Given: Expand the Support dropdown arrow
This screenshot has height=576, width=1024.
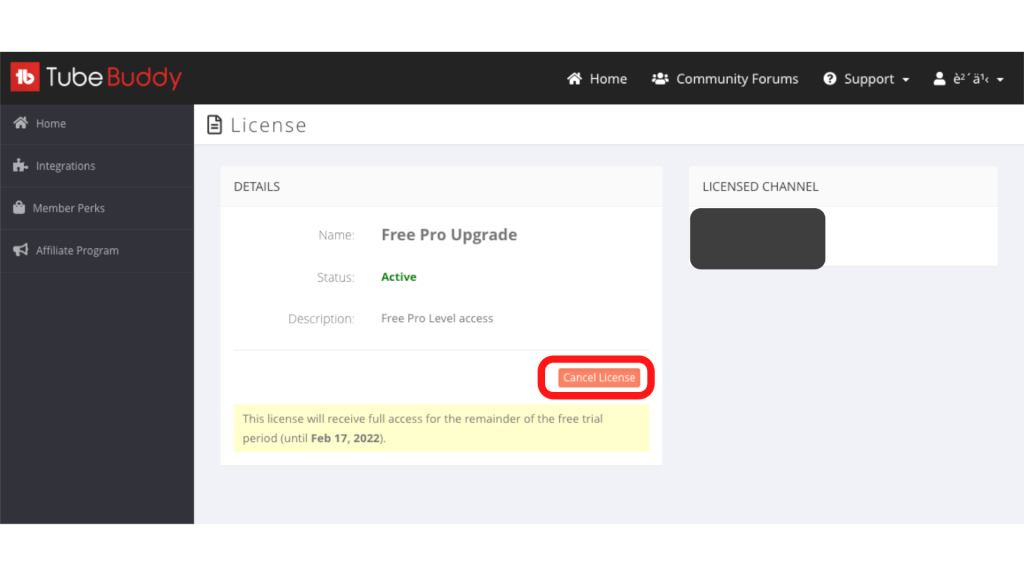Looking at the screenshot, I should (906, 80).
